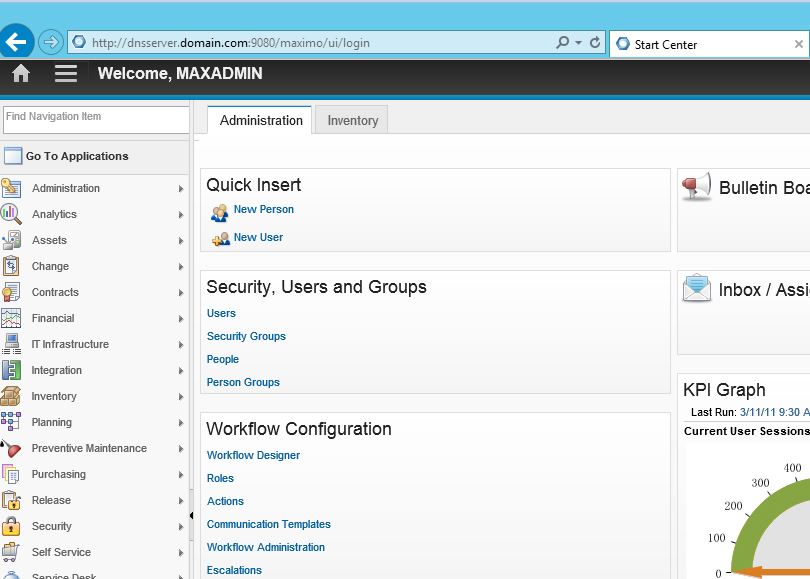Collapse the side navigation panel handle
This screenshot has height=579, width=810.
pos(191,515)
